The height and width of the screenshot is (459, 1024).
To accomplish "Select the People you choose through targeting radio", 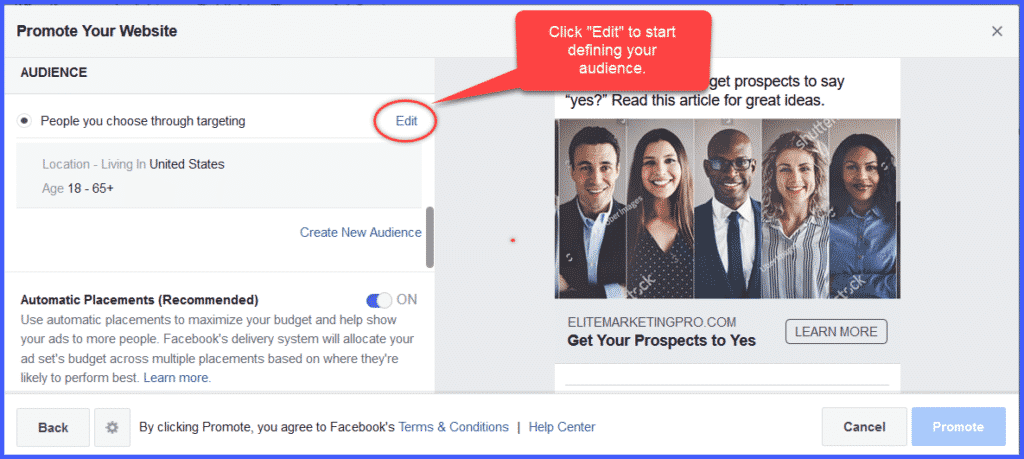I will point(24,121).
